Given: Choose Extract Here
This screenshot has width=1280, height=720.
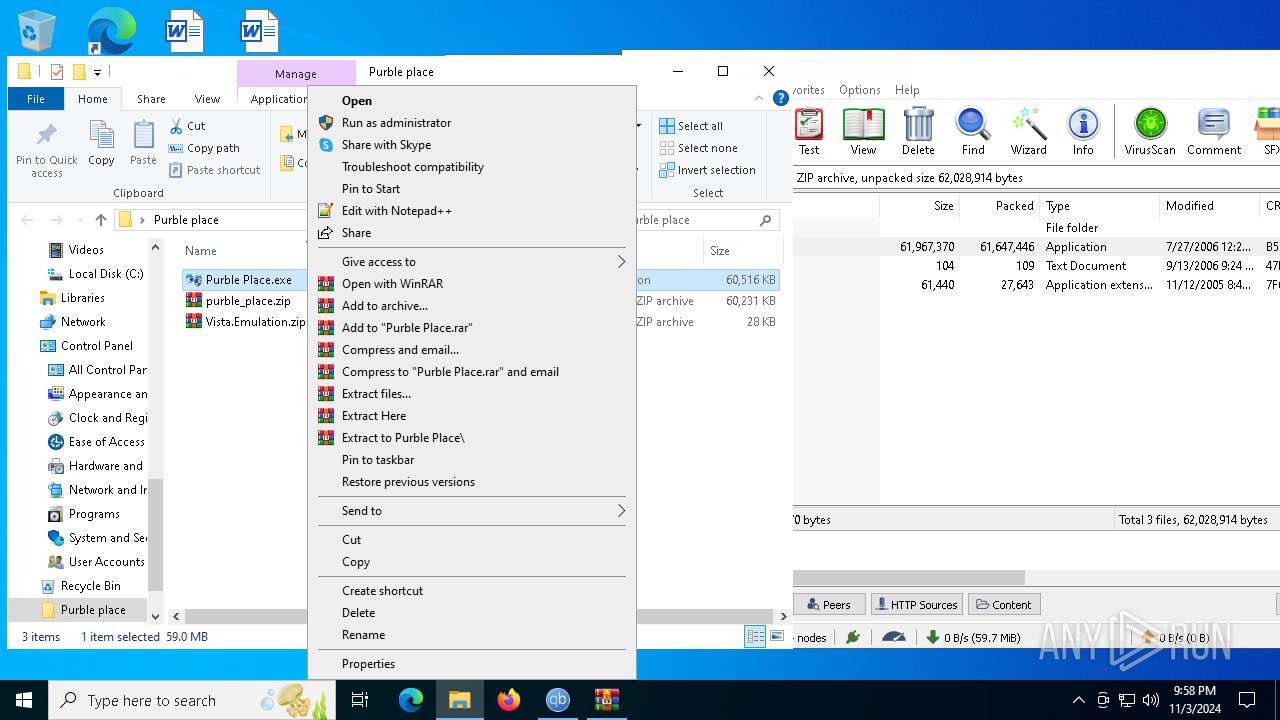Looking at the screenshot, I should 472,416.
